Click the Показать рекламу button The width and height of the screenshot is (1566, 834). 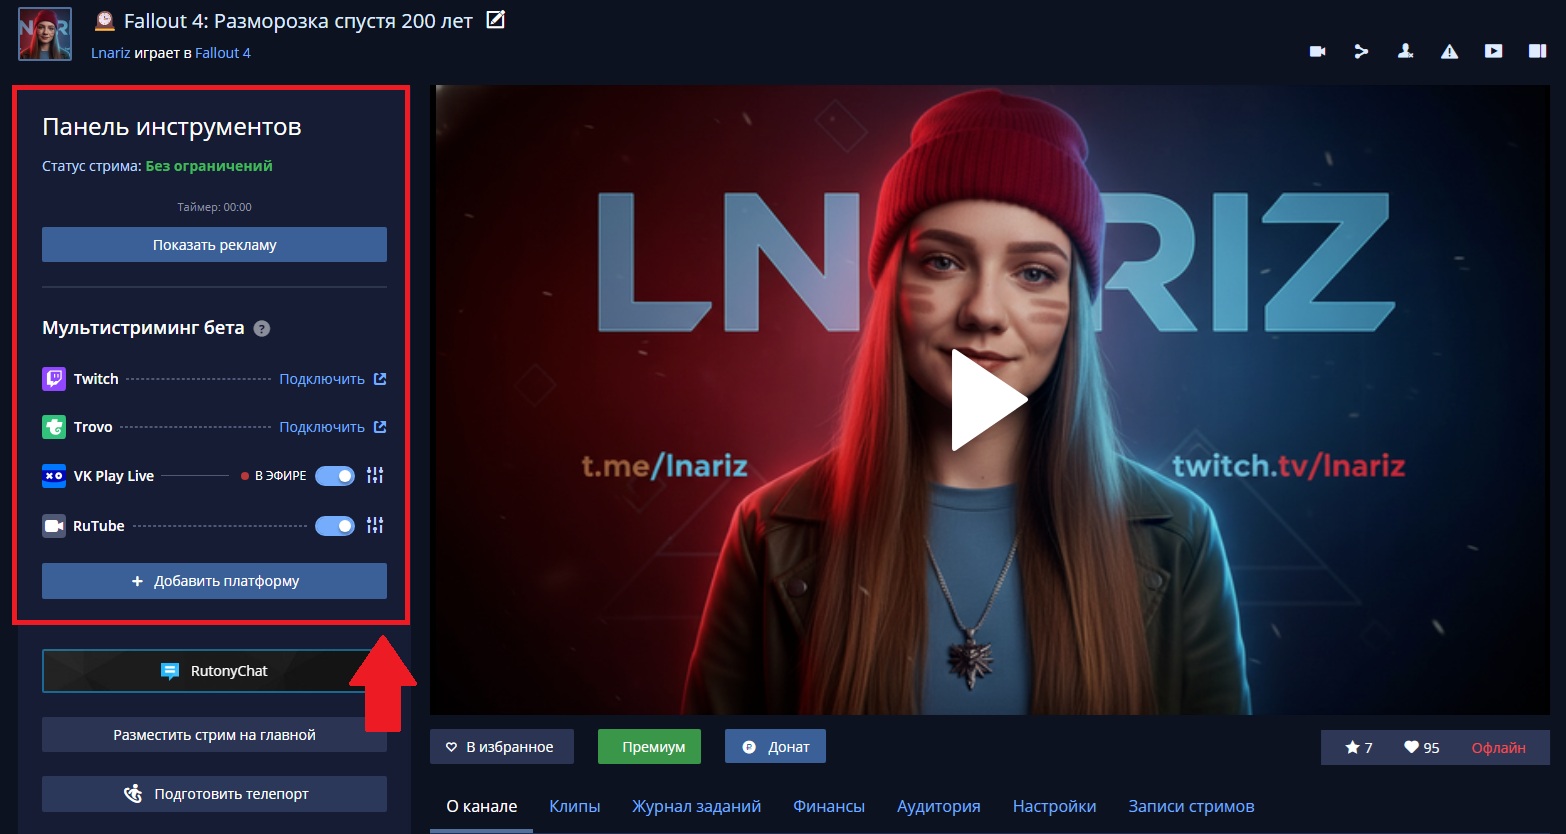pos(214,245)
